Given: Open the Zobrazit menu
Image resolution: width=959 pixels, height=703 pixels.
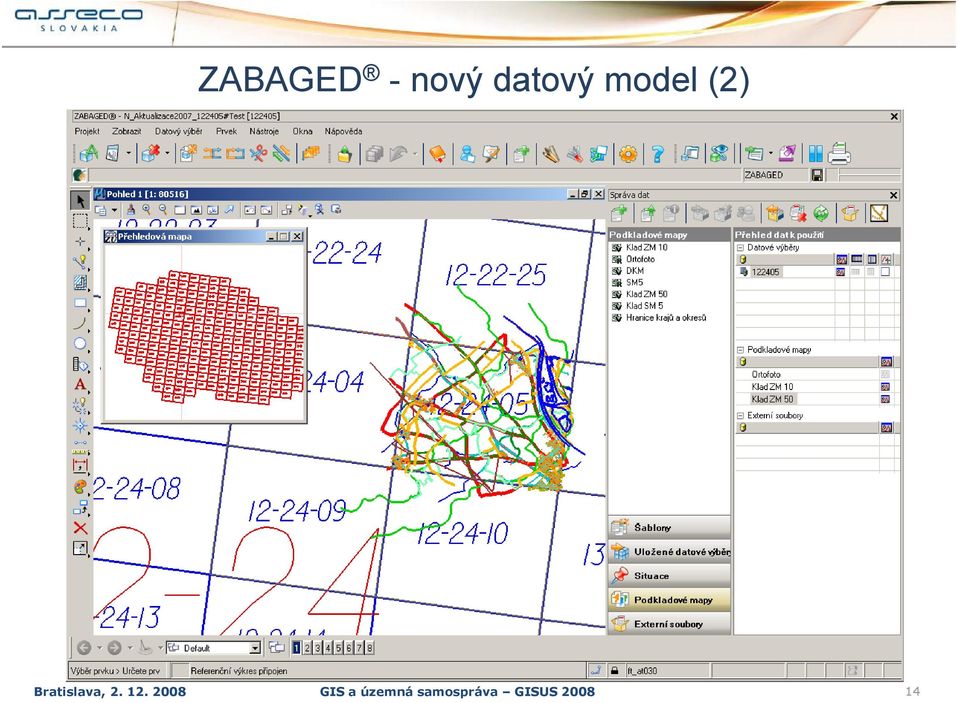Looking at the screenshot, I should click(127, 131).
